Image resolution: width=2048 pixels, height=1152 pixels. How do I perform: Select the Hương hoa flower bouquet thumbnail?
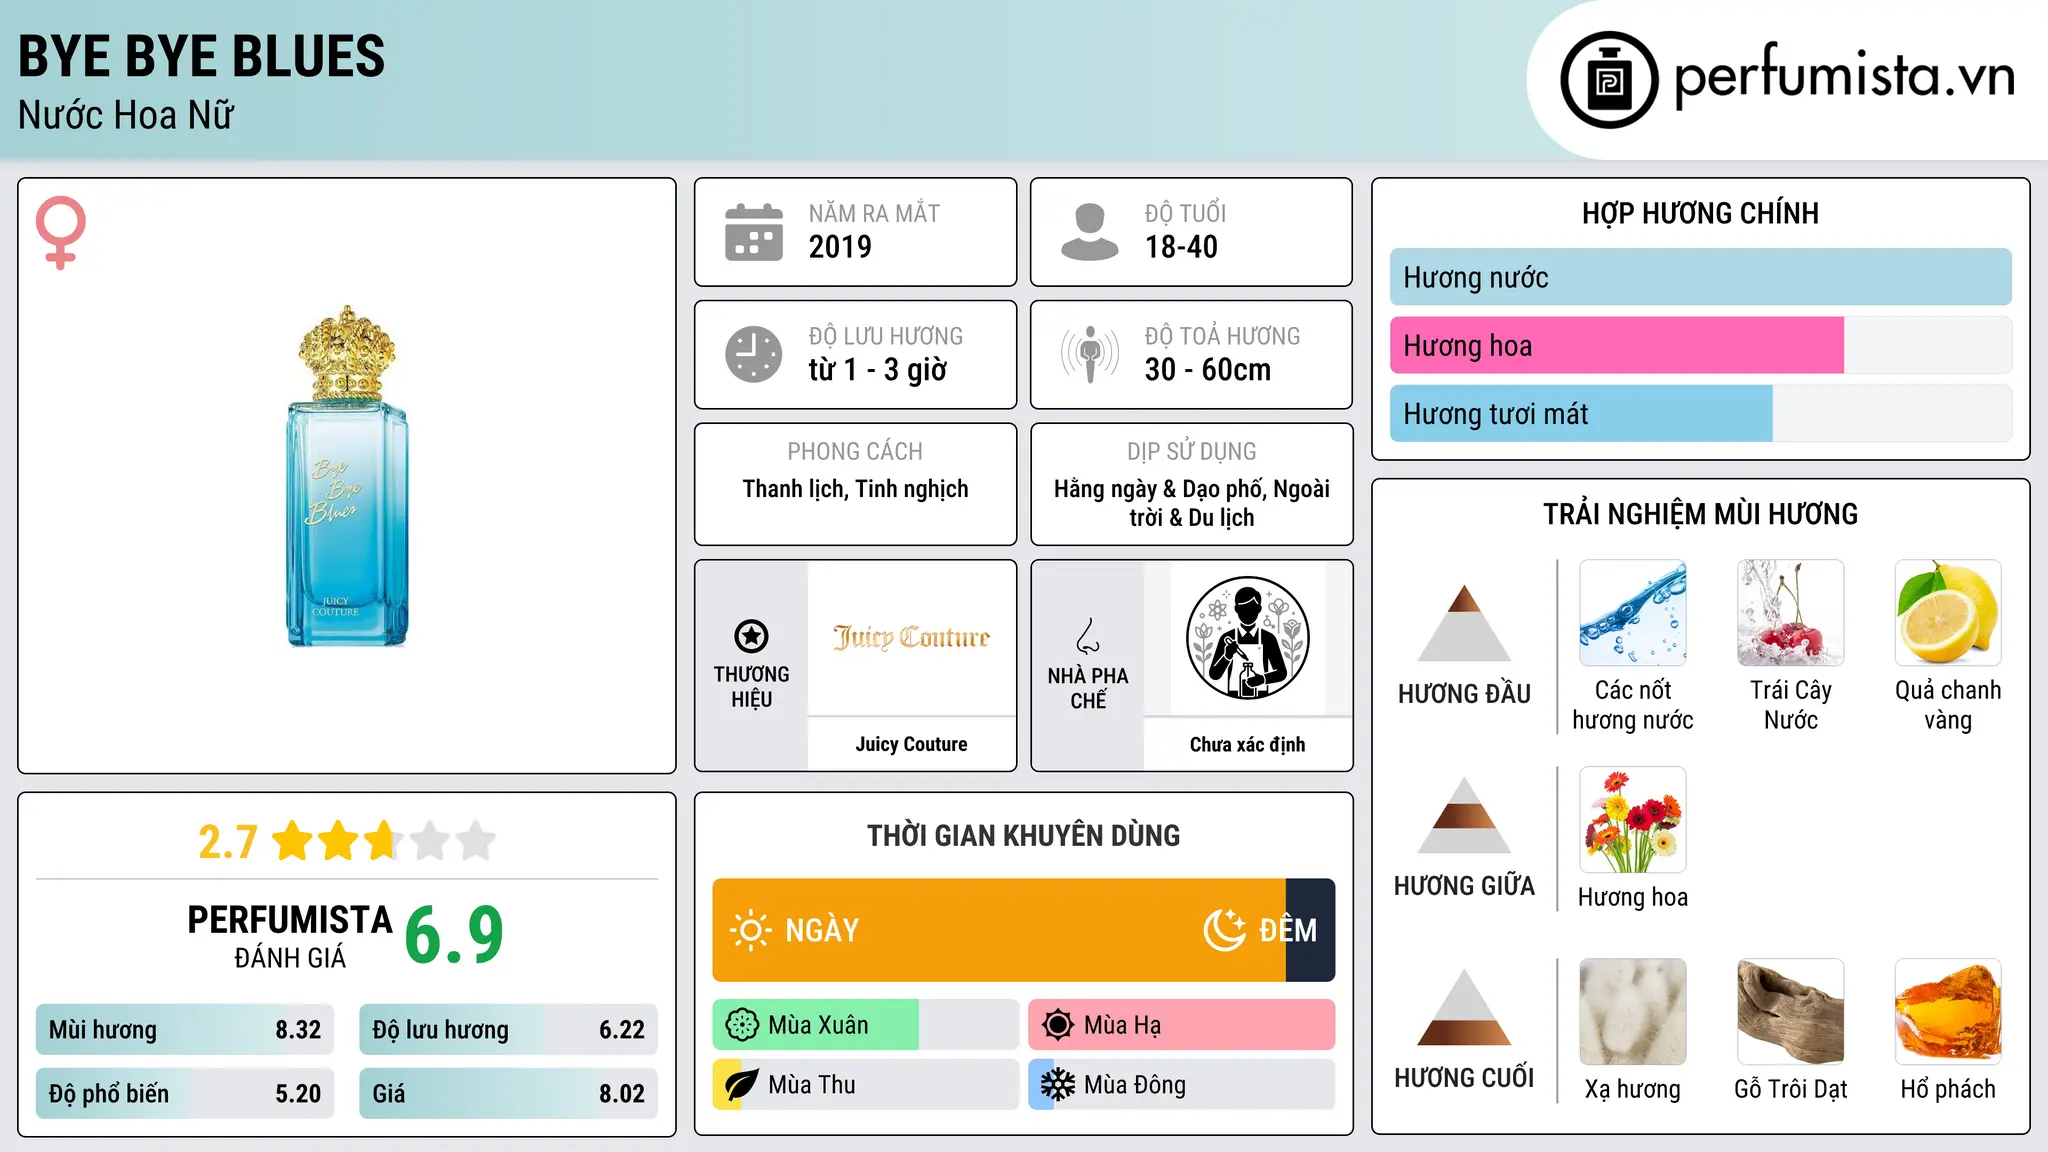click(1633, 820)
